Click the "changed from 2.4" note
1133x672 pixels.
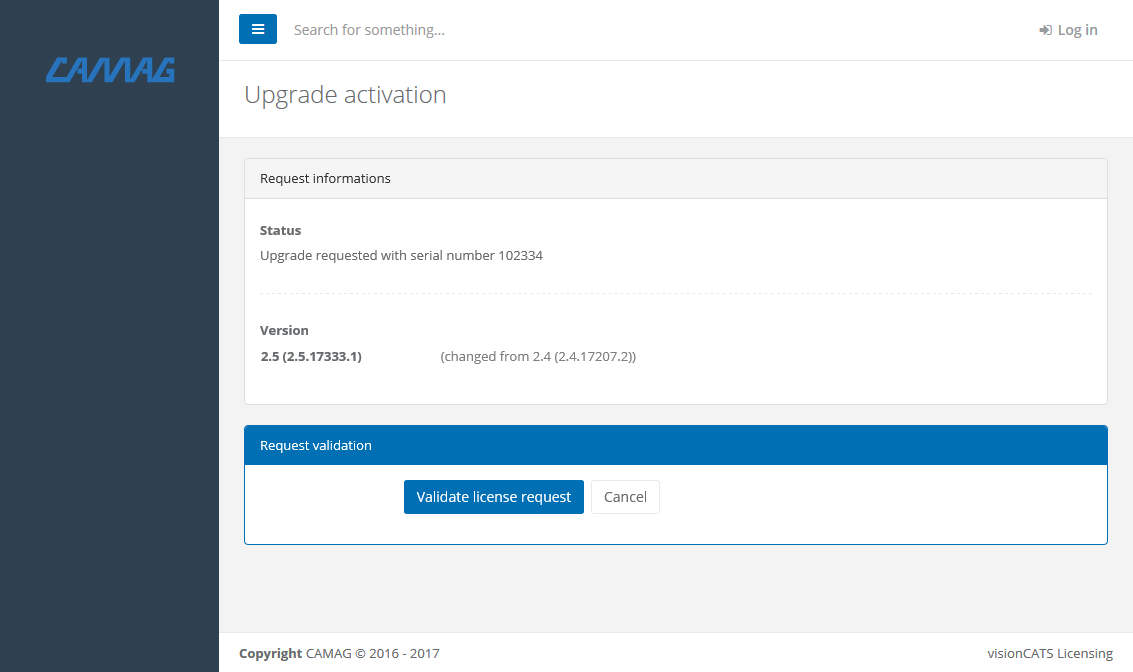538,356
